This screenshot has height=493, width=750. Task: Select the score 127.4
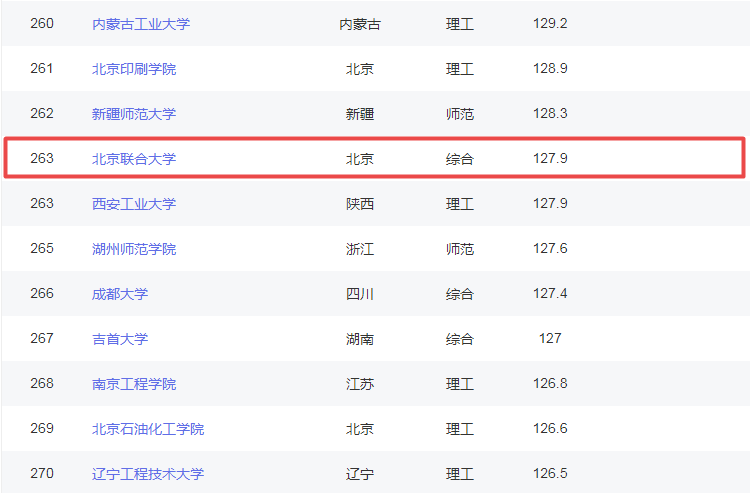tap(550, 293)
